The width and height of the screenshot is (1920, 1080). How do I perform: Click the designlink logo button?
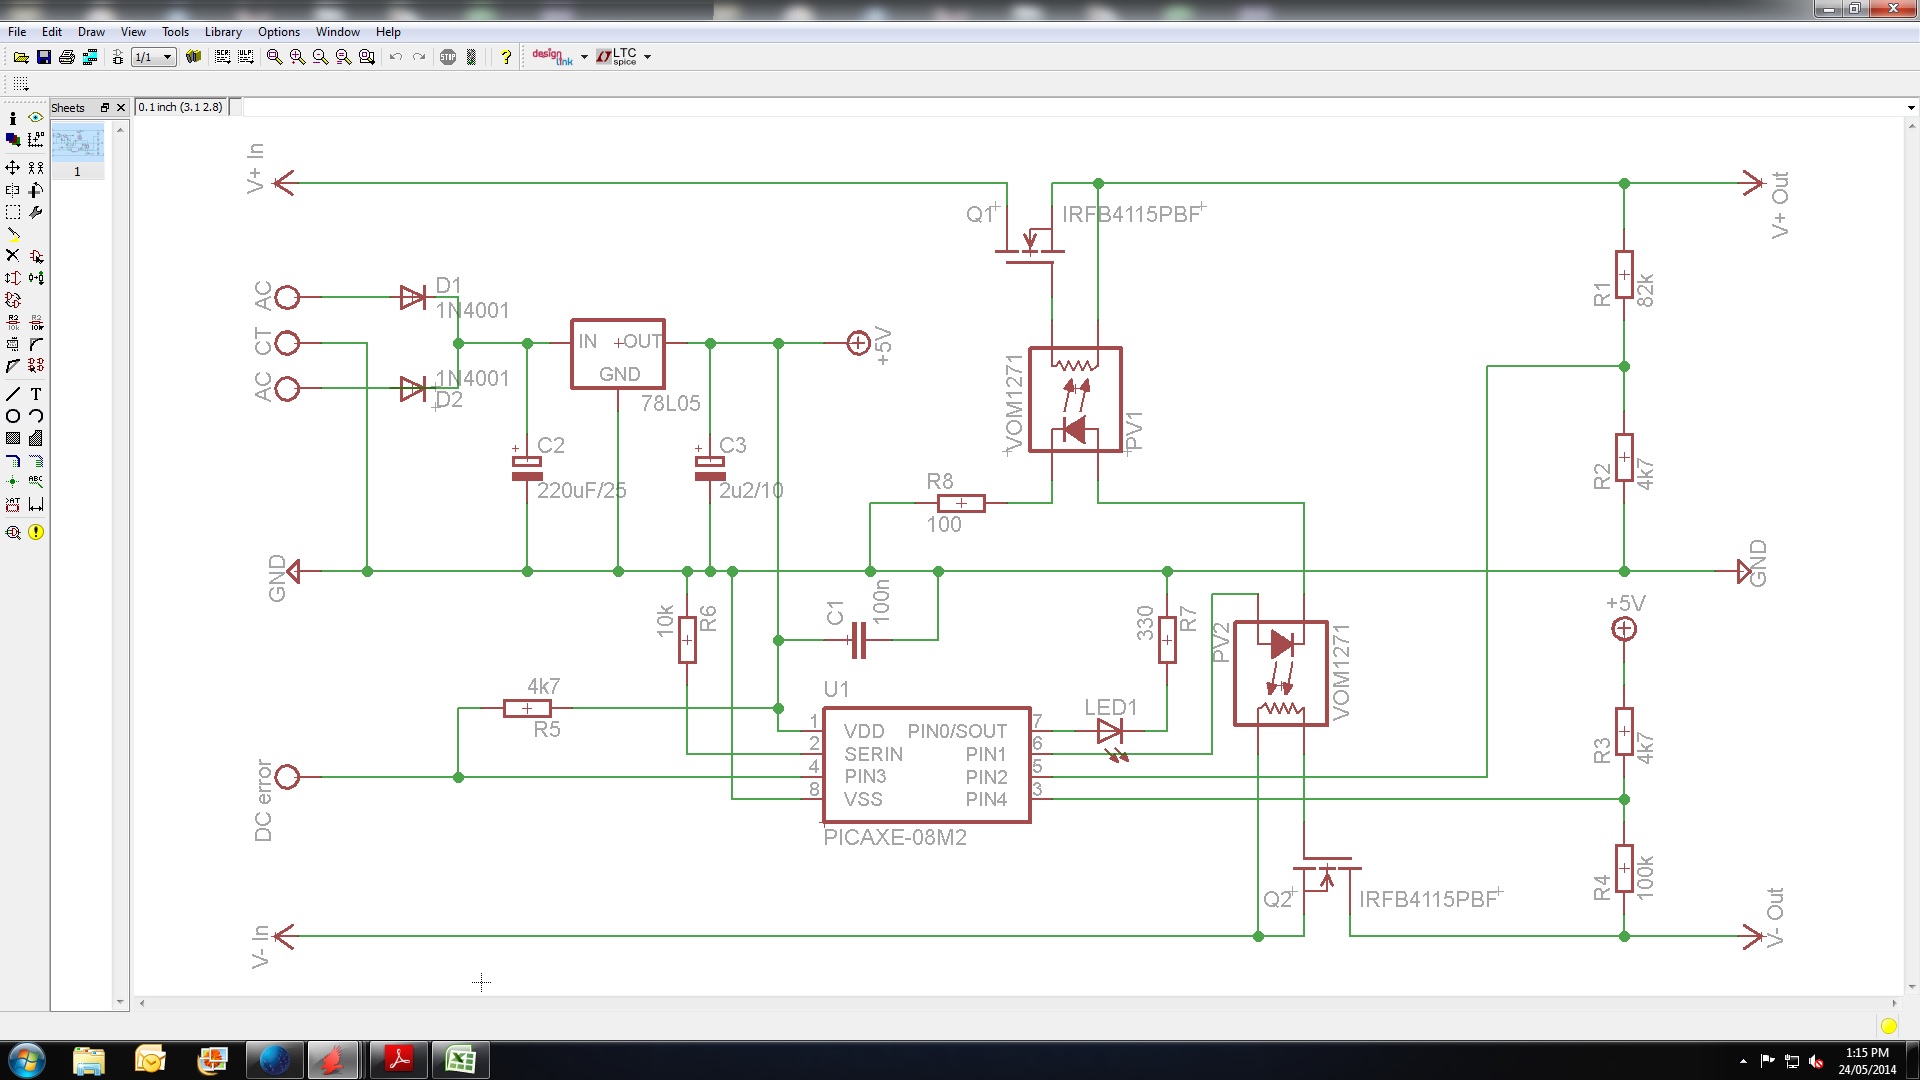coord(553,57)
